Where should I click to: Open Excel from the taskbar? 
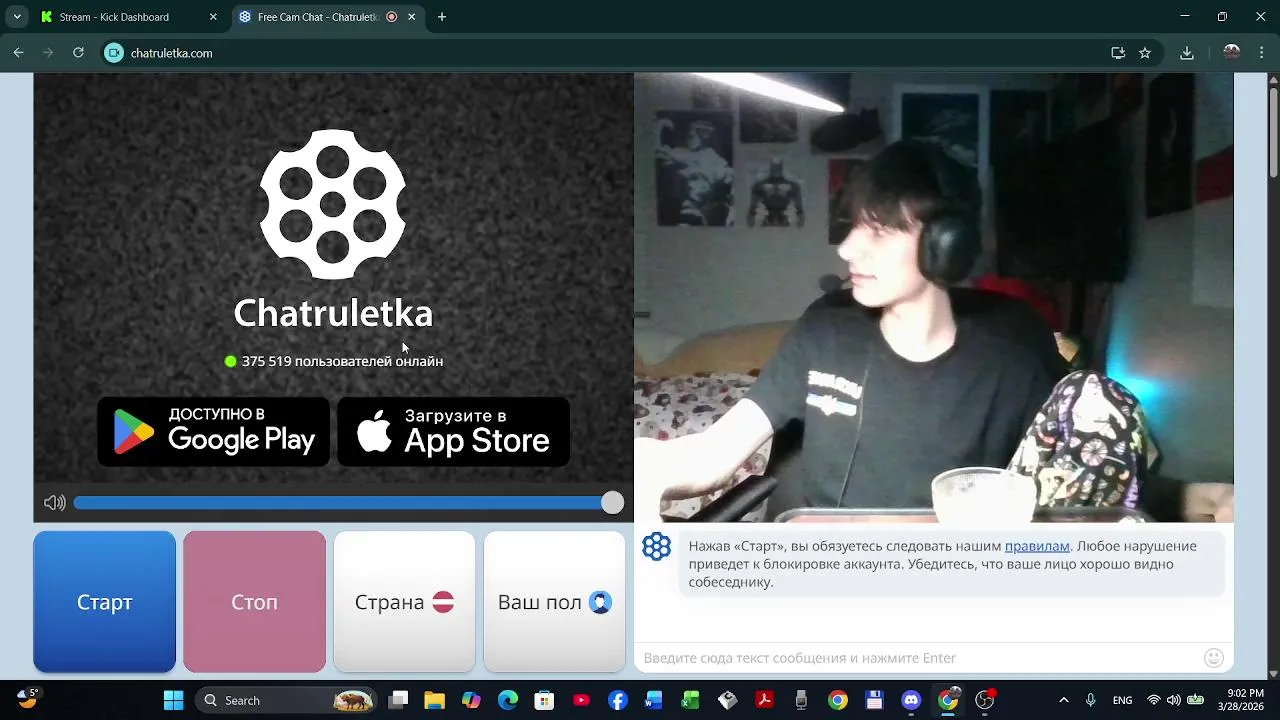(691, 700)
